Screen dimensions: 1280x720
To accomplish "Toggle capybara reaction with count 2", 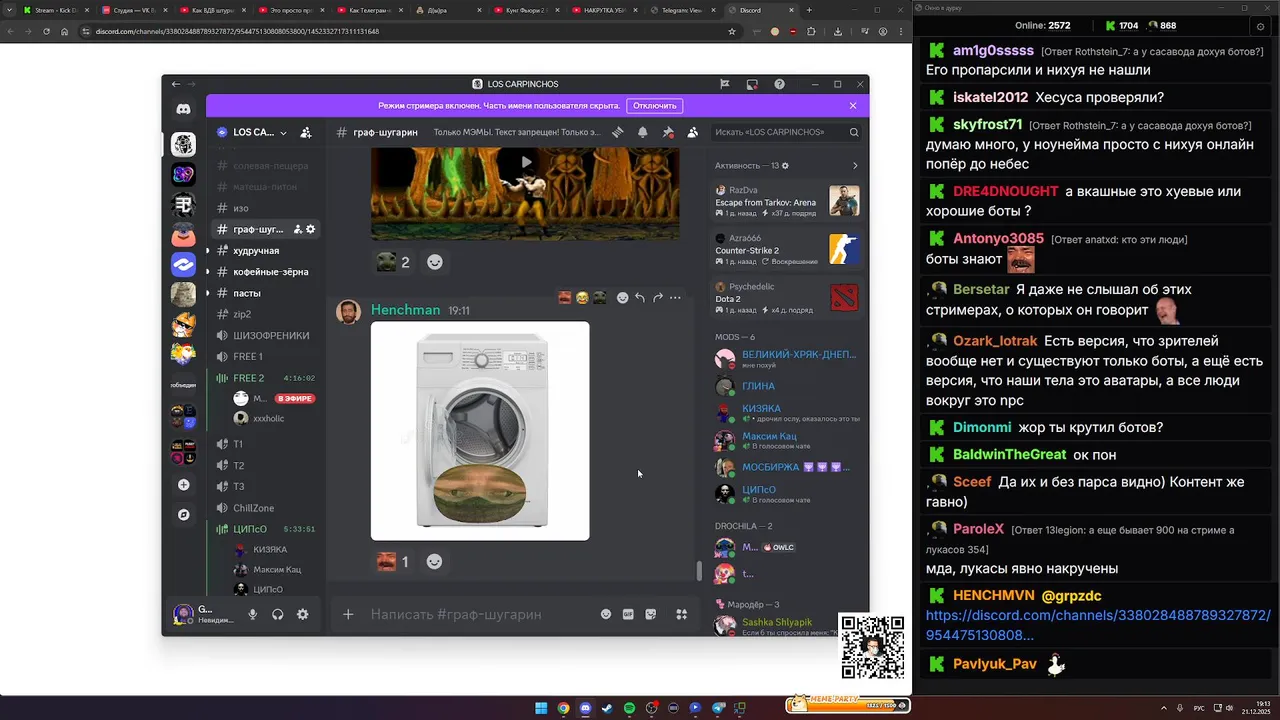I will tap(393, 262).
